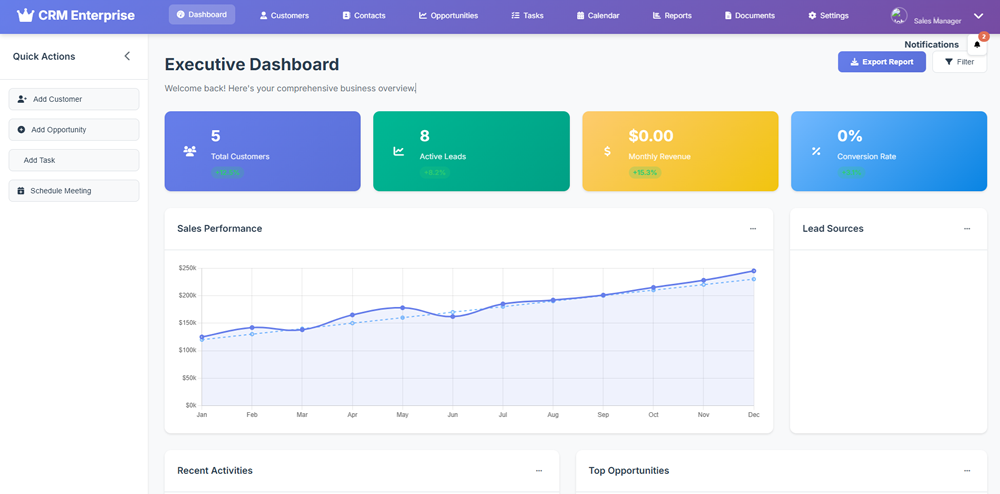Image resolution: width=1000 pixels, height=494 pixels.
Task: Click the notification bell icon
Action: pos(977,45)
